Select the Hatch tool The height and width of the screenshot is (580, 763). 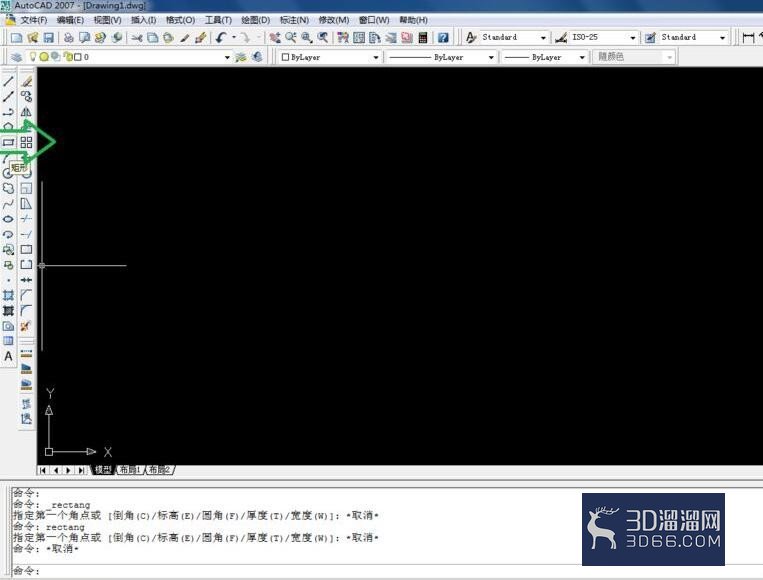[x=8, y=295]
